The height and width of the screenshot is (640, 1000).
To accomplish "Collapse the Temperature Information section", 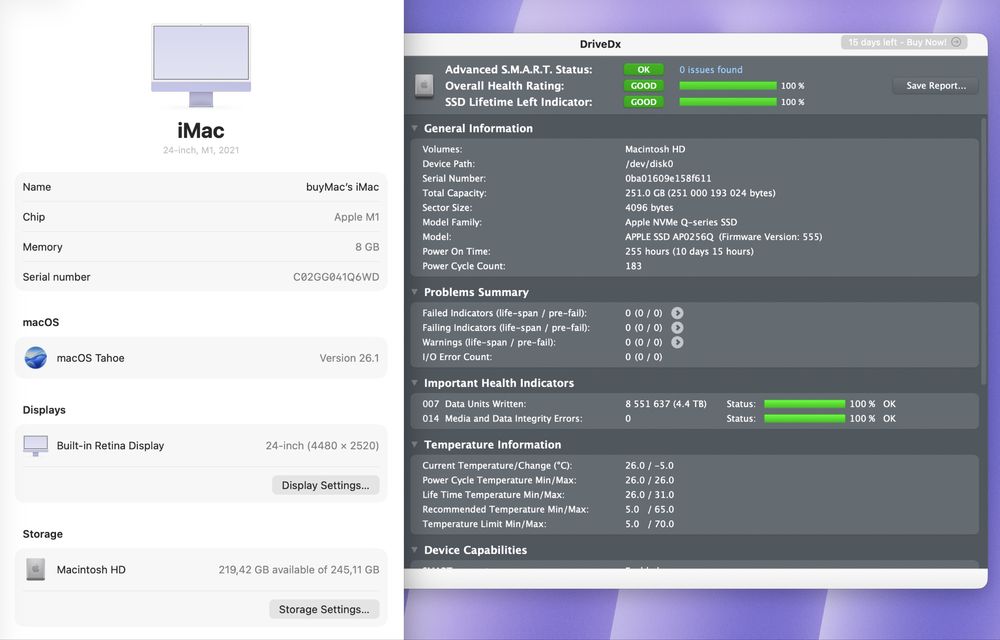I will pyautogui.click(x=415, y=444).
